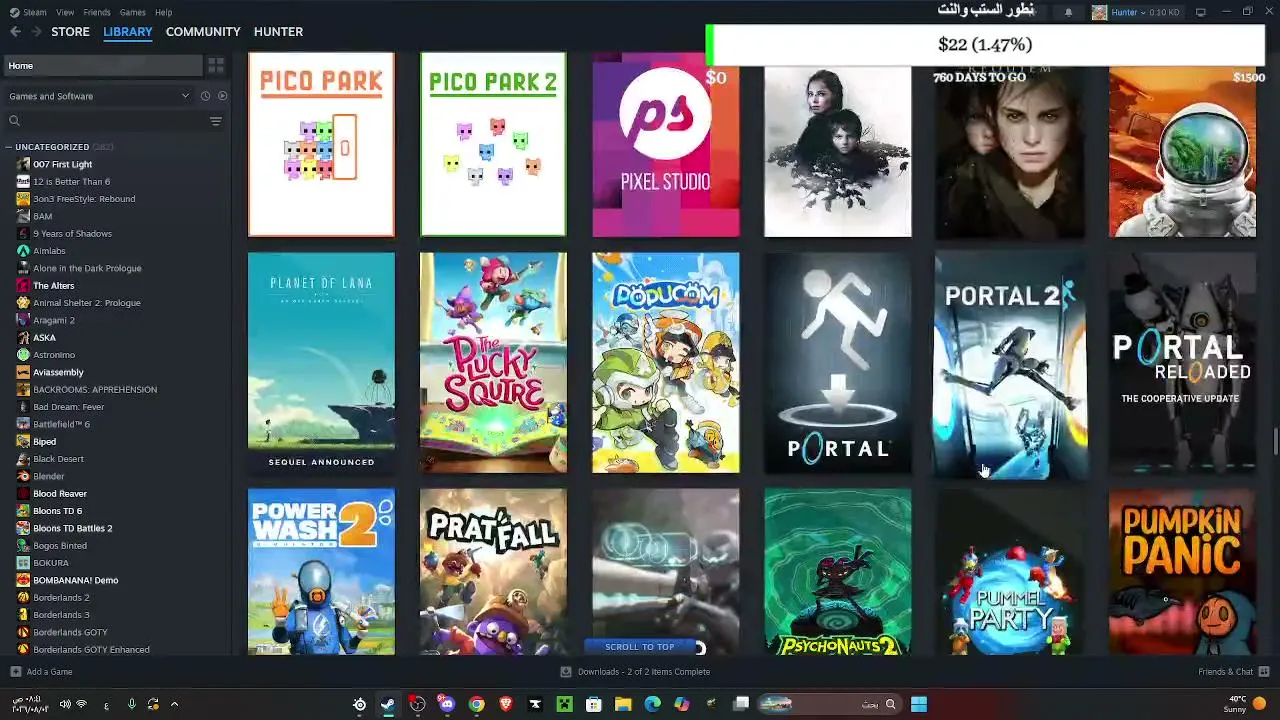The width and height of the screenshot is (1280, 720).
Task: Open Microsoft Edge from the taskbar
Action: click(653, 704)
